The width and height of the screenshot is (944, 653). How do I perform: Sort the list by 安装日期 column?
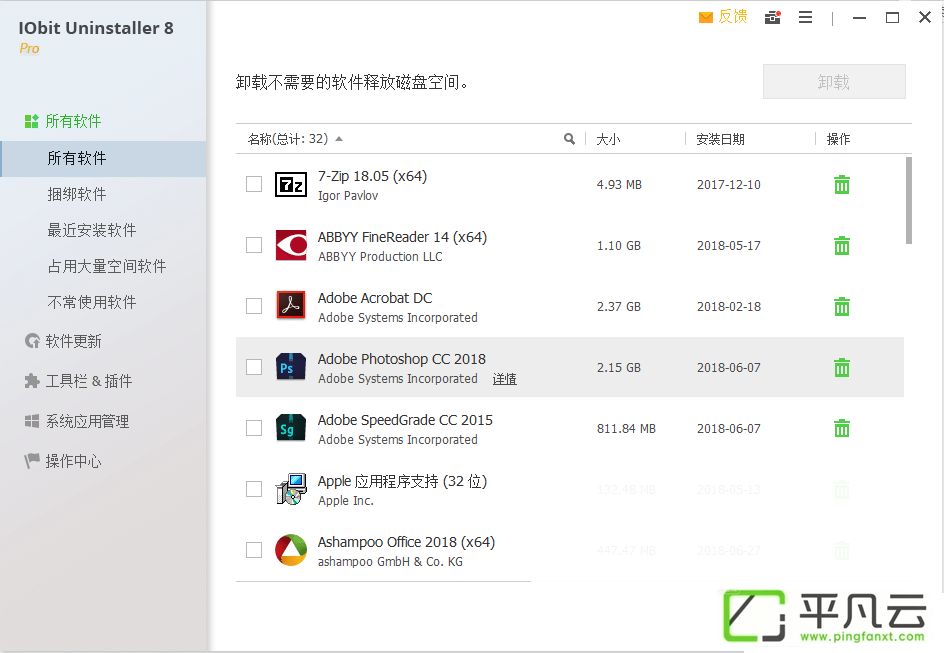pyautogui.click(x=720, y=140)
